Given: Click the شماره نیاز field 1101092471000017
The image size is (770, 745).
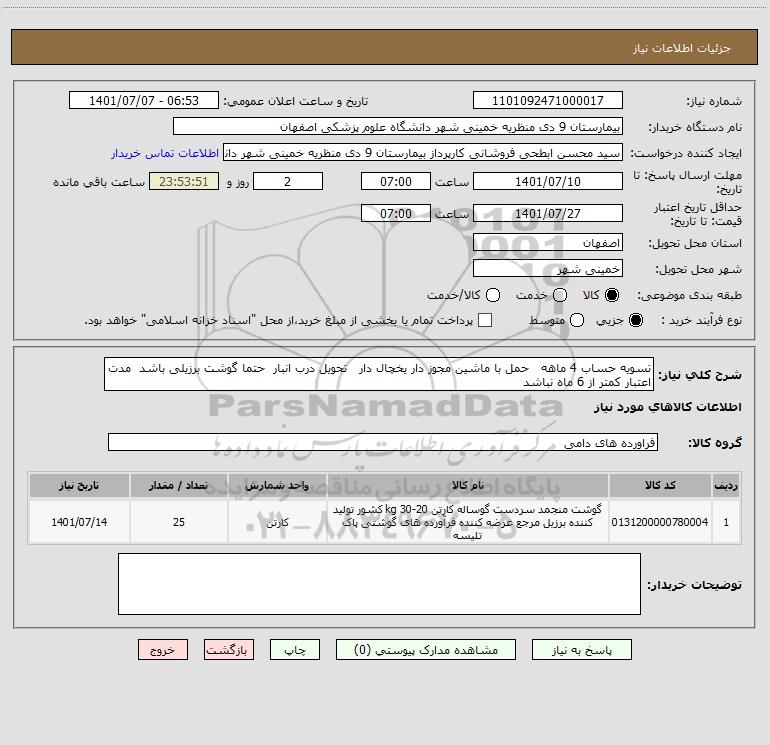Looking at the screenshot, I should click(548, 100).
